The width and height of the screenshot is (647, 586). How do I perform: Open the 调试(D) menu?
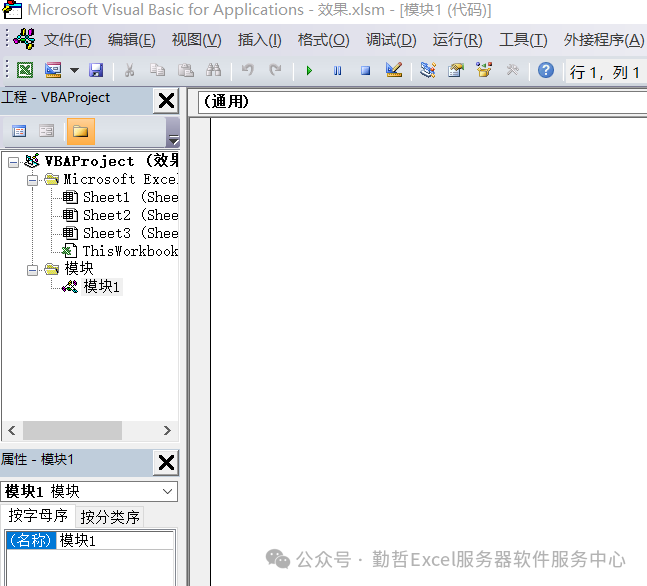391,40
